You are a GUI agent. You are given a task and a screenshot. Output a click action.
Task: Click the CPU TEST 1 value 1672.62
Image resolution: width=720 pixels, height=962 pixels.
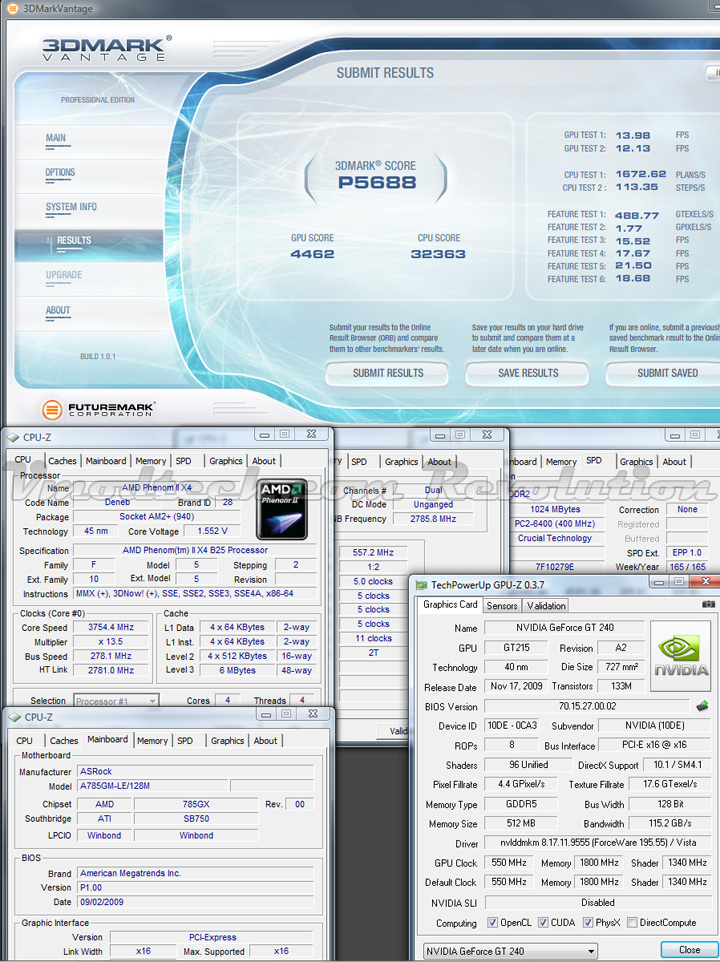(x=641, y=174)
